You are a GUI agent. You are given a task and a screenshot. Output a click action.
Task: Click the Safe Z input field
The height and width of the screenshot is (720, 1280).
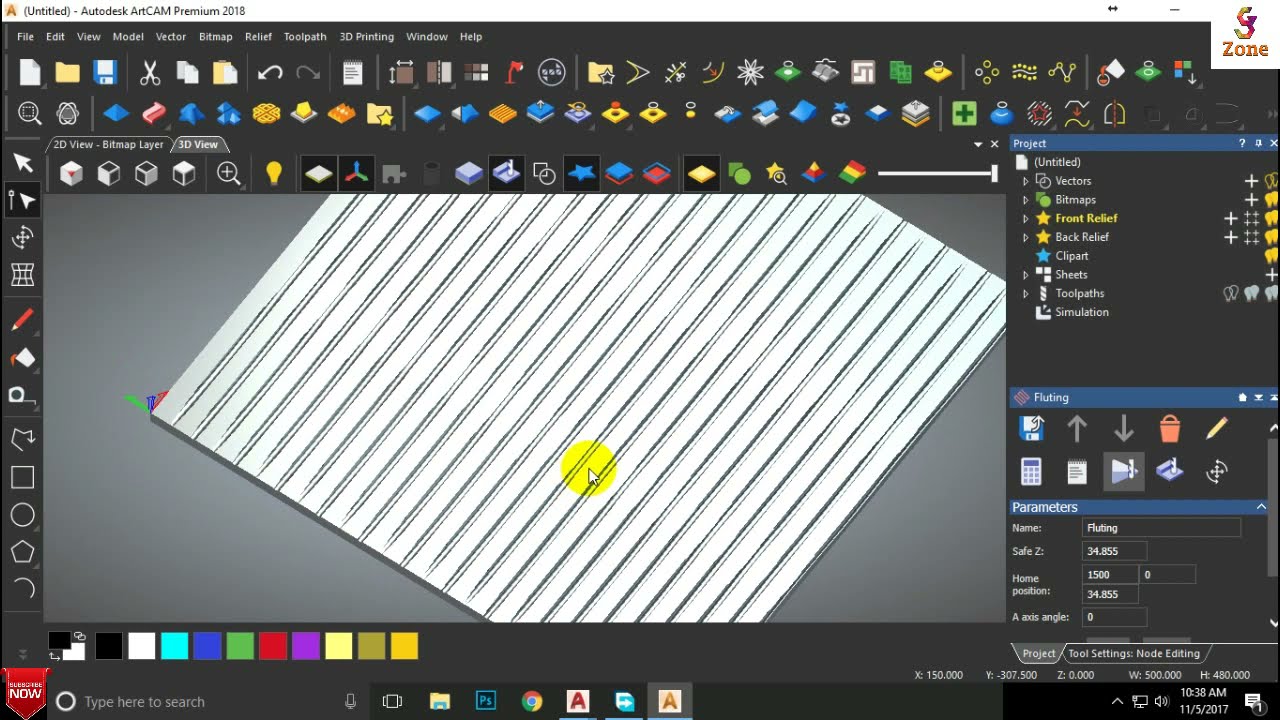click(1114, 551)
